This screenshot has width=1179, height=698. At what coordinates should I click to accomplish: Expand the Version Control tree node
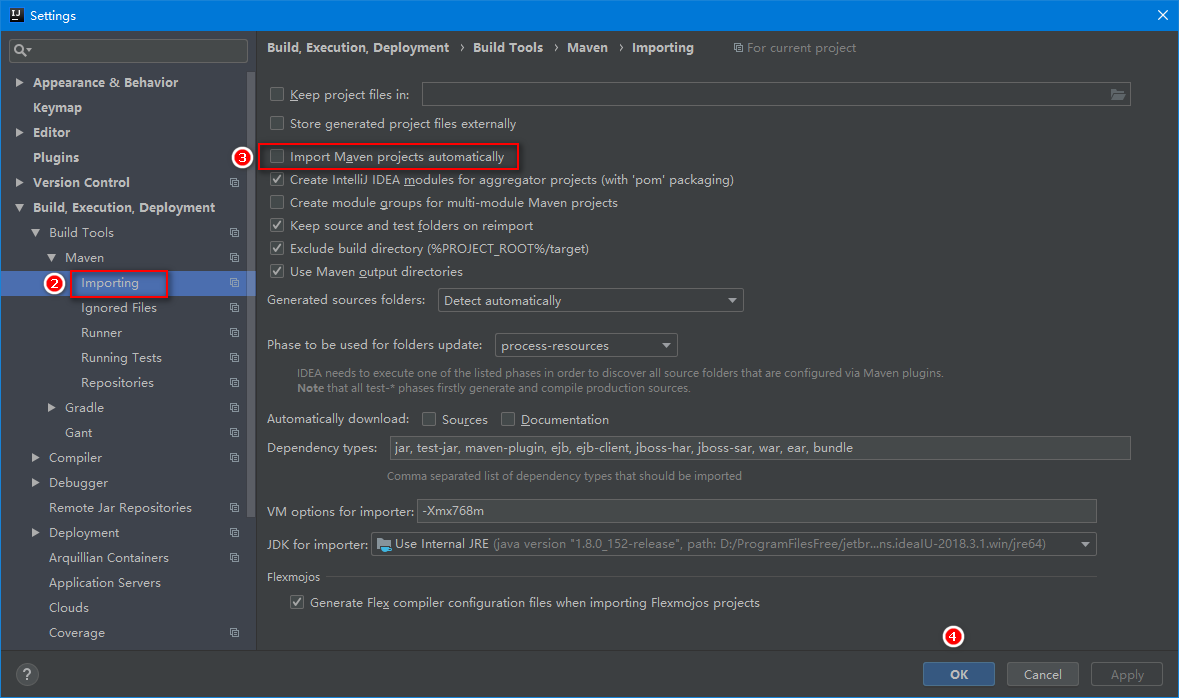(20, 182)
